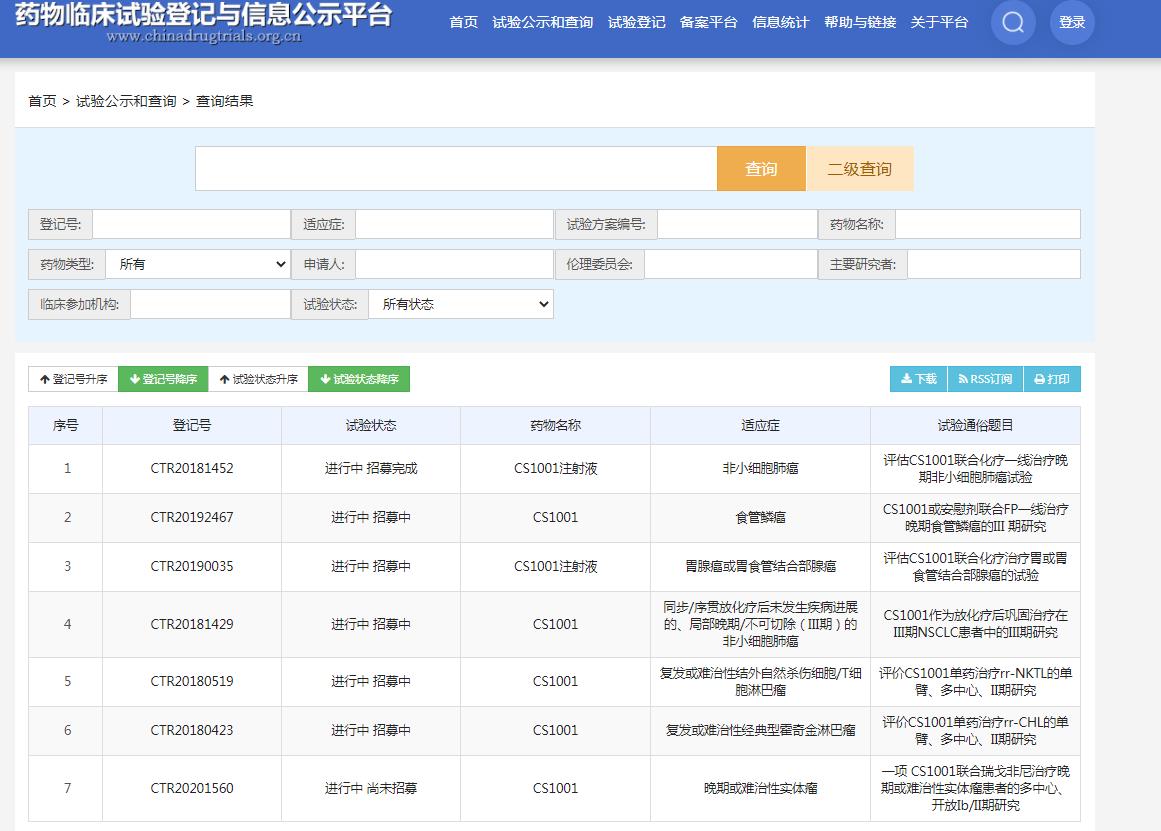Screen dimensions: 1161x831
Task: Focus the 伦理委员会 input field
Action: click(731, 264)
